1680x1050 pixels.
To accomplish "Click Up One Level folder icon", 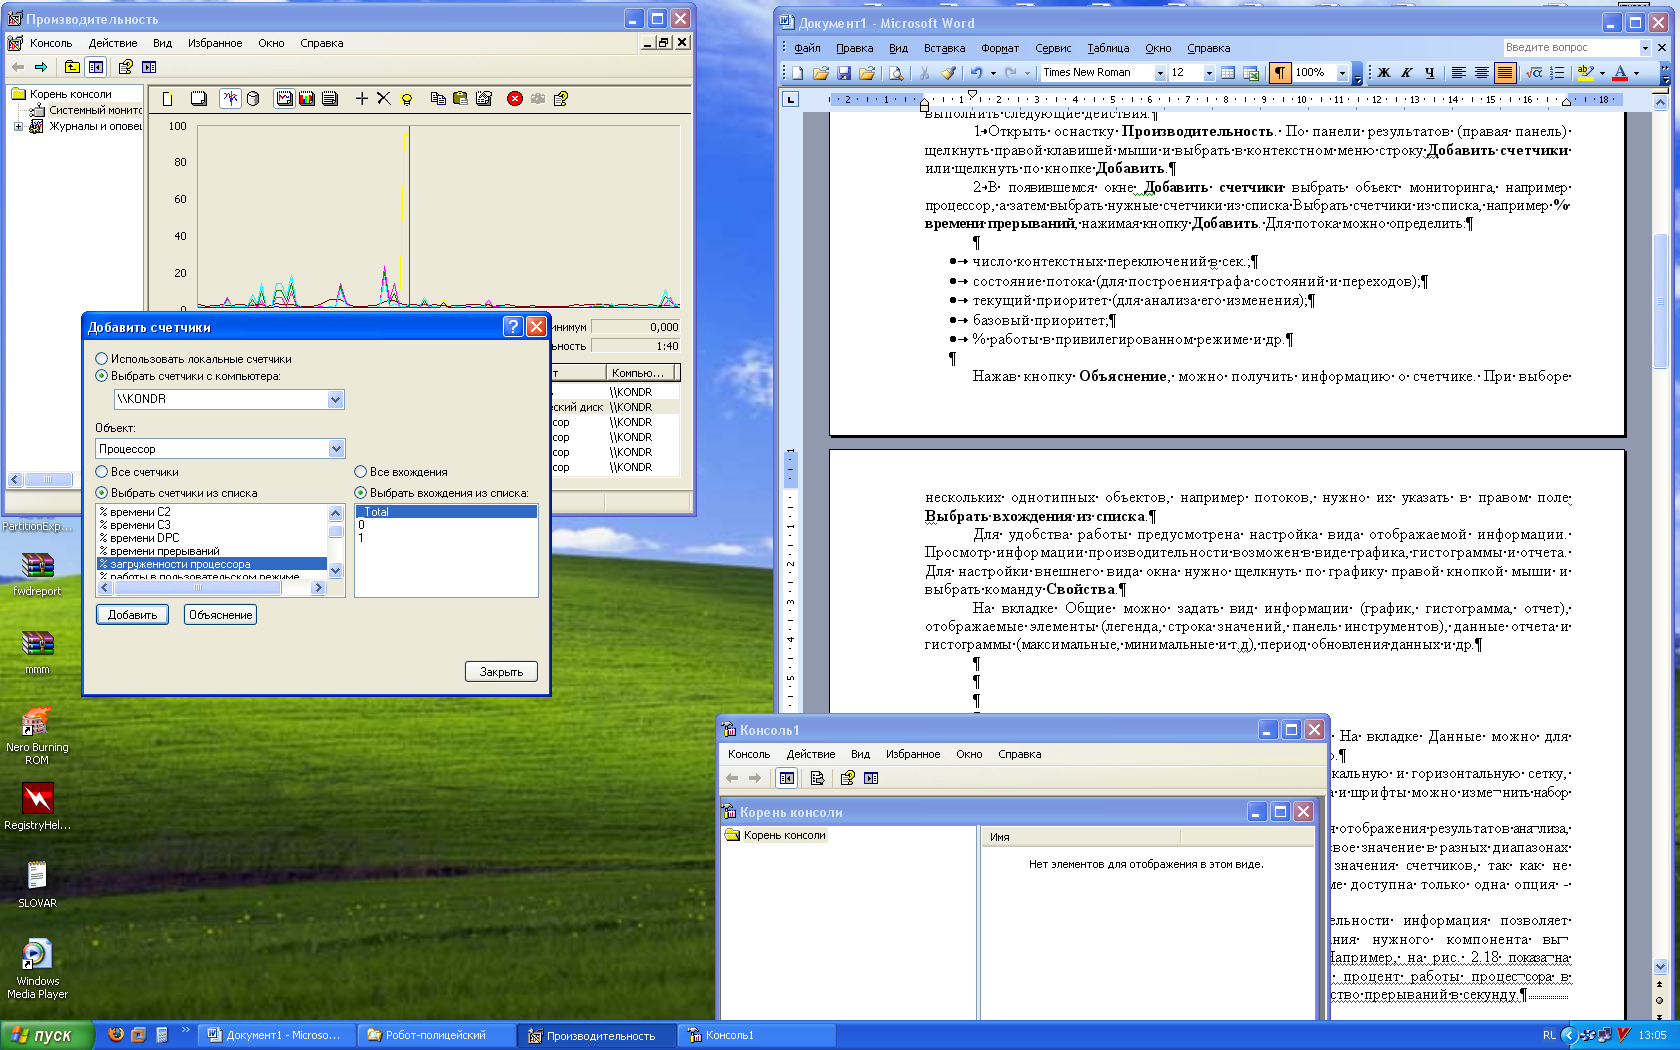I will point(72,67).
